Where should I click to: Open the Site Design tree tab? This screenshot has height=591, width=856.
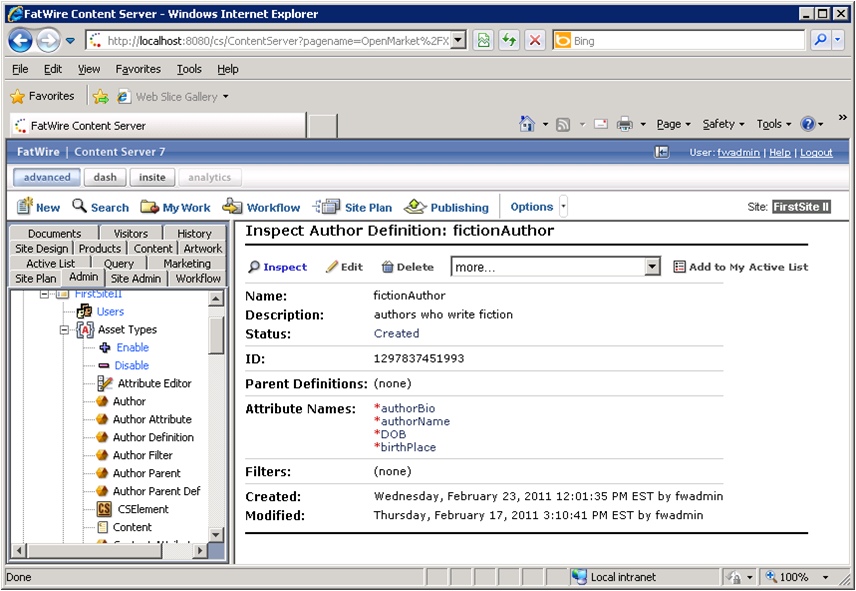pyautogui.click(x=41, y=248)
